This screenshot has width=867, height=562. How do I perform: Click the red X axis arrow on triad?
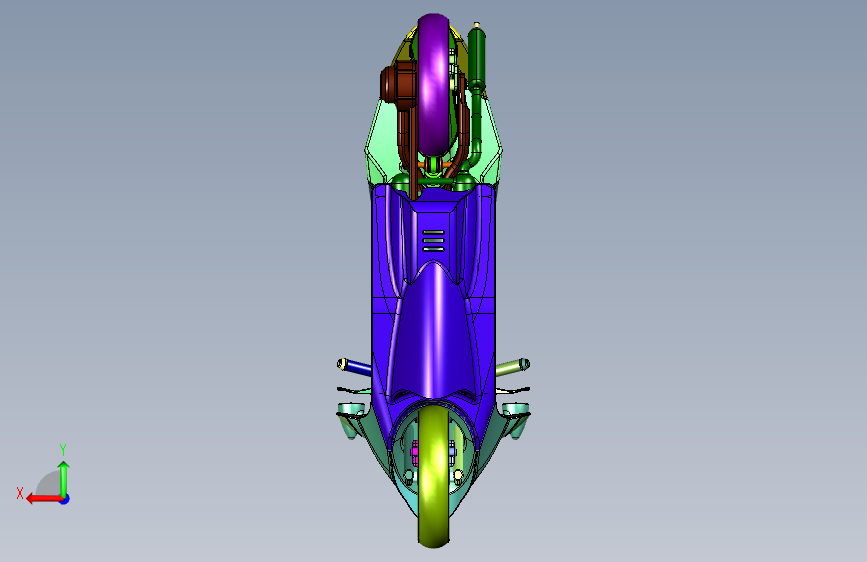coord(44,499)
